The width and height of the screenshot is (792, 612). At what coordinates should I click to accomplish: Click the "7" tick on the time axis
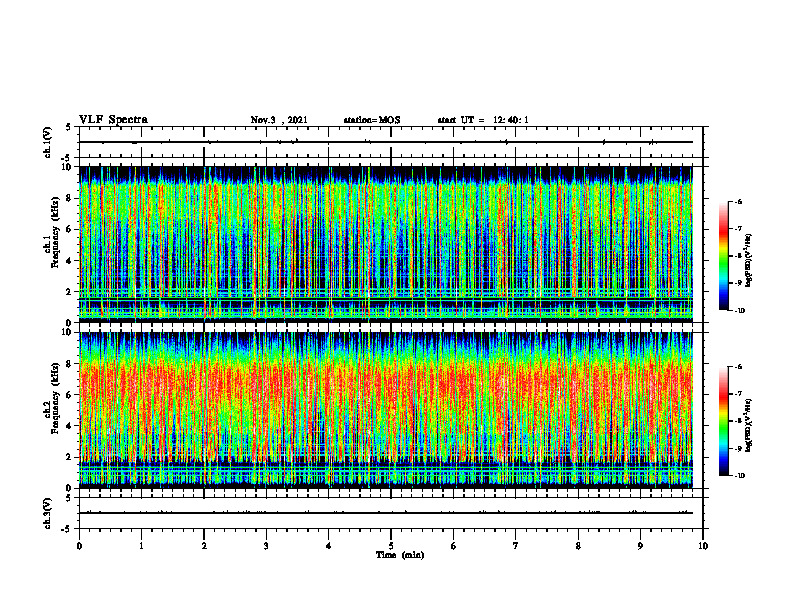click(x=516, y=546)
